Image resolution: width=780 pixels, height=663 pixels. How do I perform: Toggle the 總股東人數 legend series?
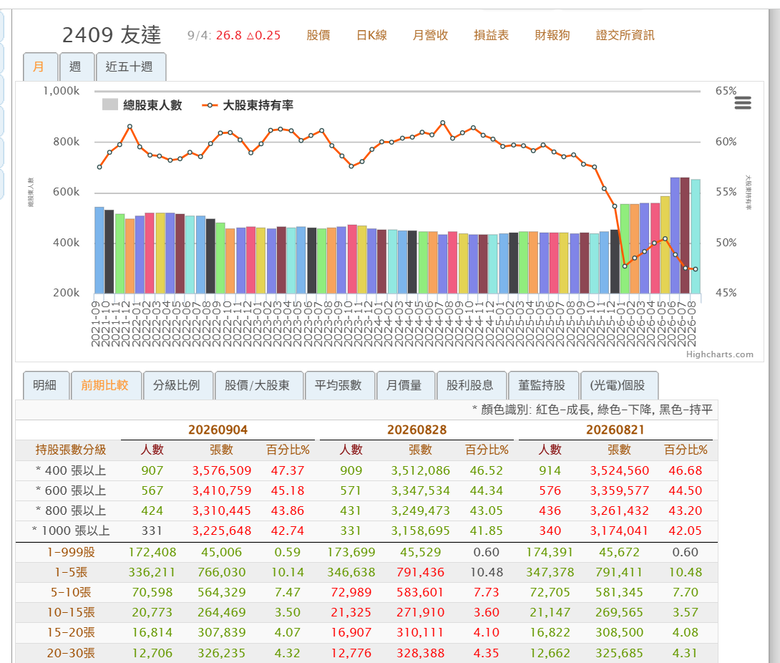(x=142, y=105)
